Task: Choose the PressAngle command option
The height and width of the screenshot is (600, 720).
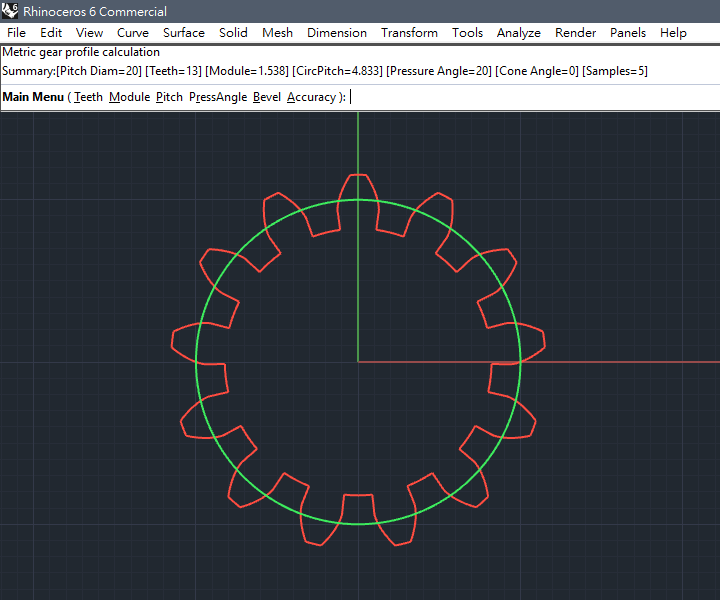Action: coord(218,97)
